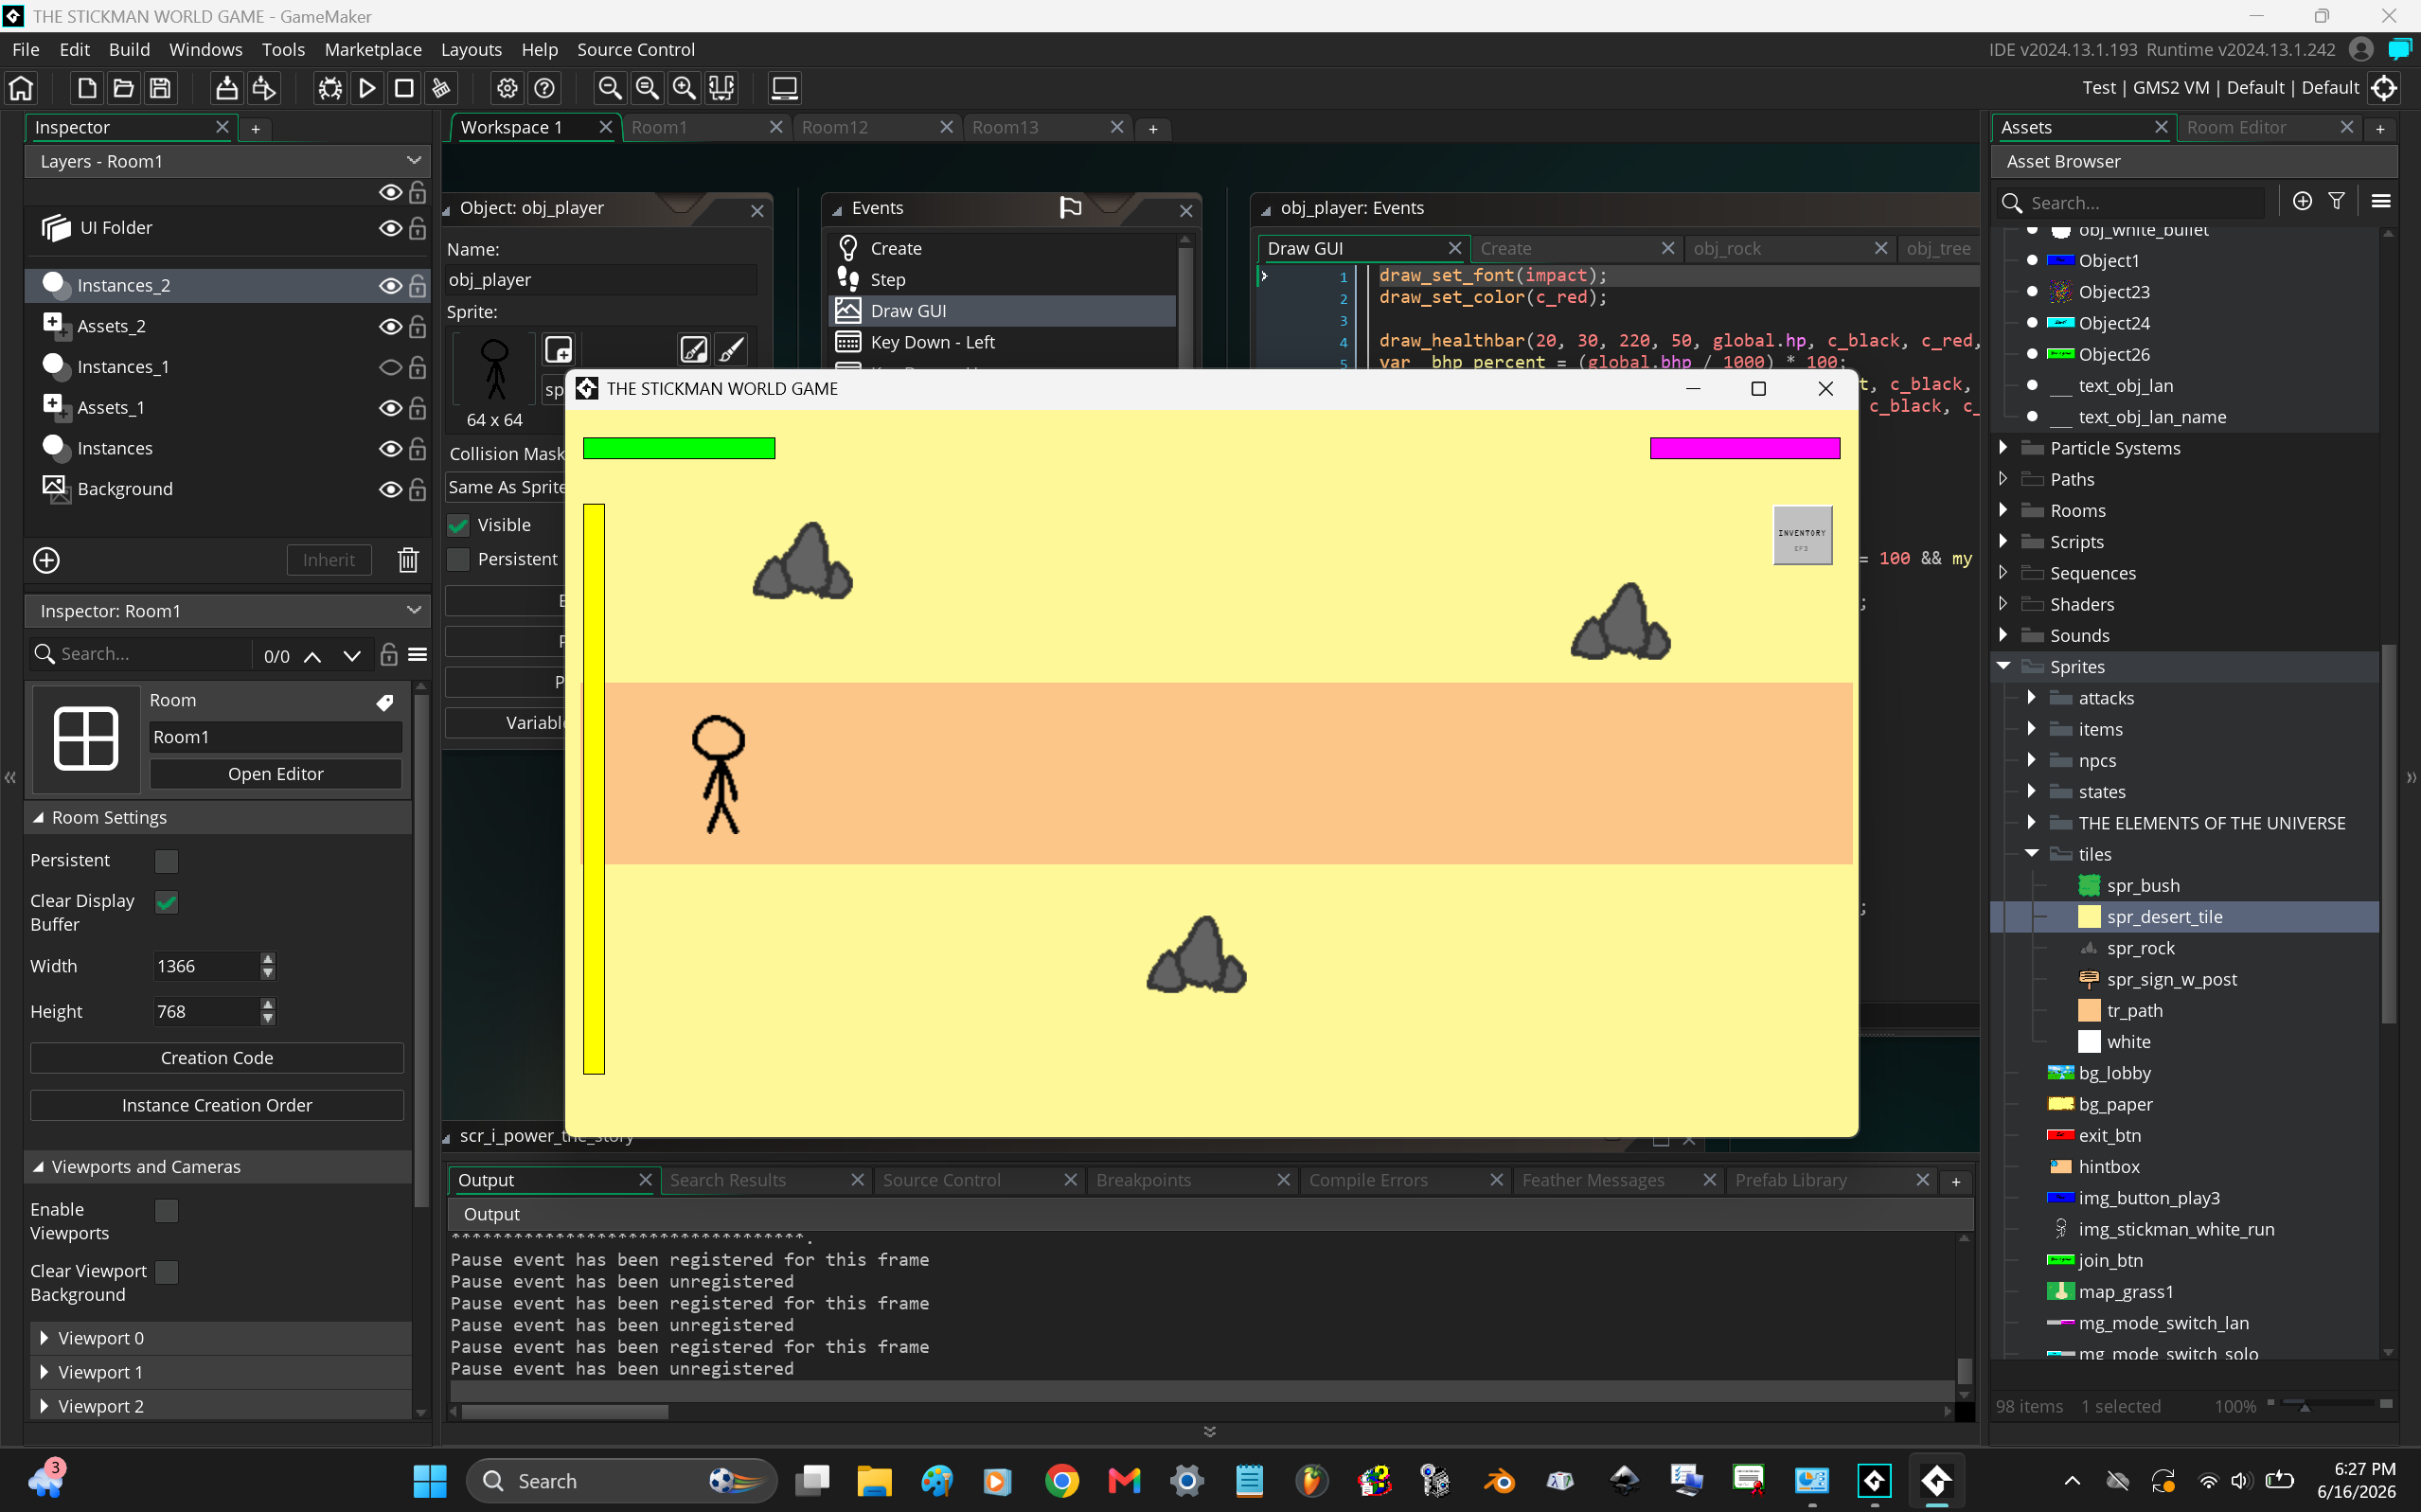Uncheck the Visible checkbox for obj_player
This screenshot has height=1512, width=2421.
pos(458,525)
